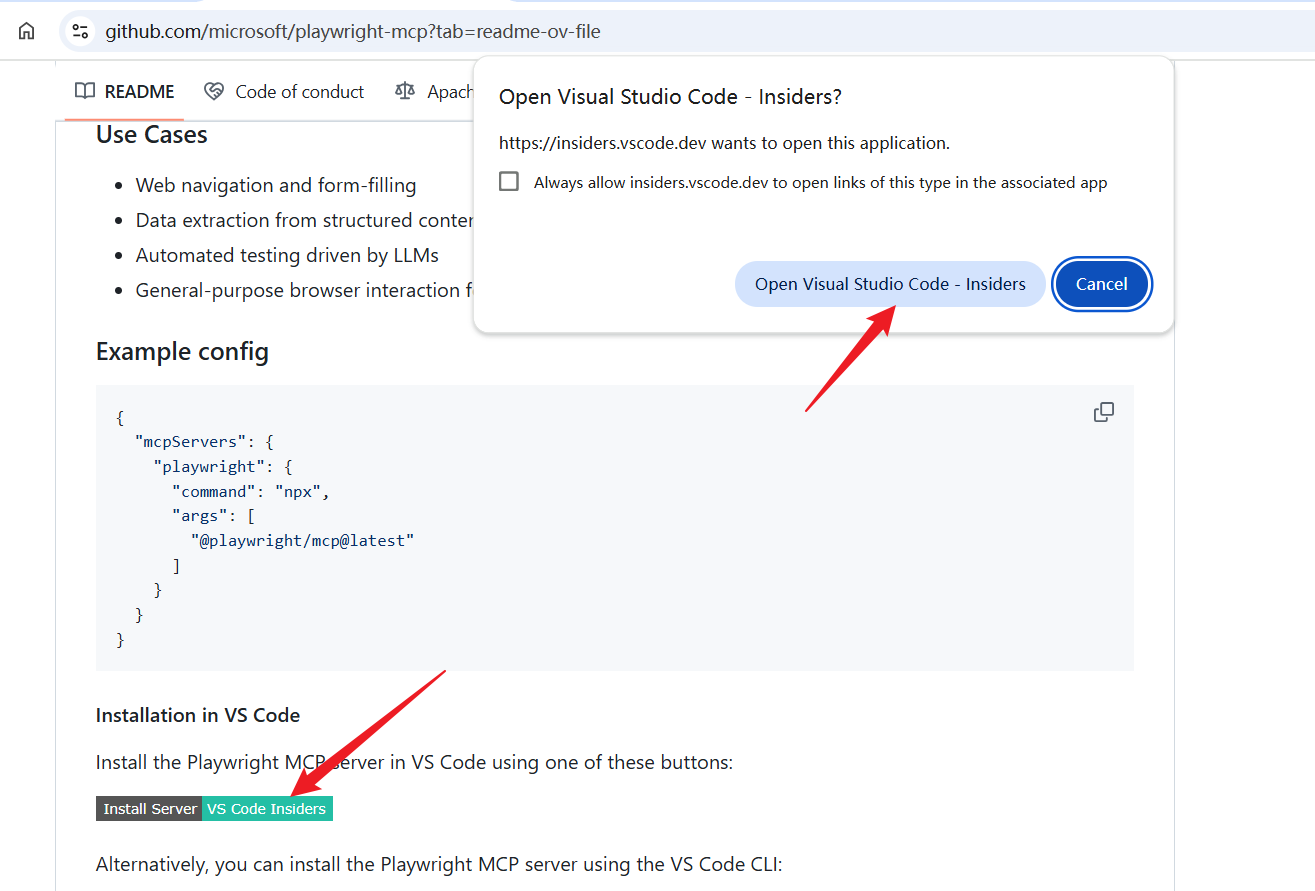
Task: Click the Installation in VS Code heading
Action: click(198, 715)
